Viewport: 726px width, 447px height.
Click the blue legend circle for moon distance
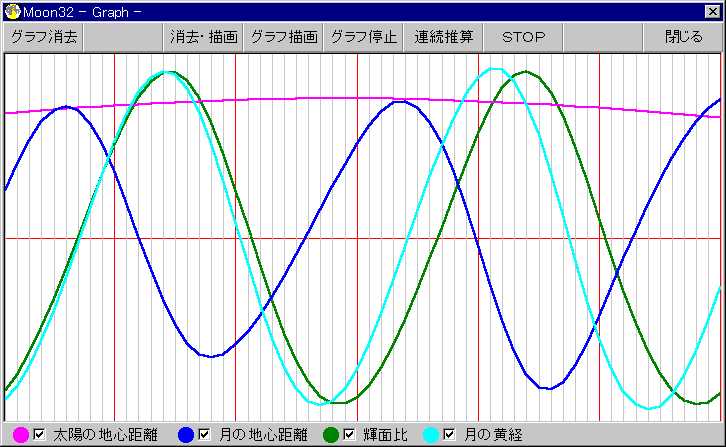click(185, 434)
